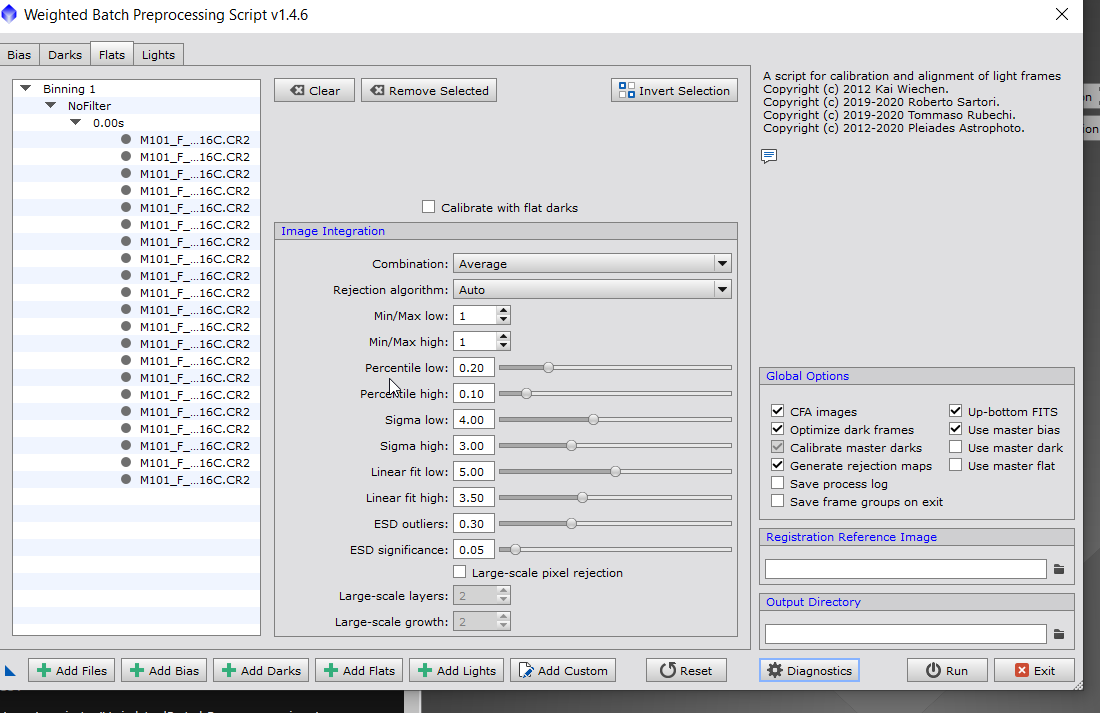Click the Add Lights button

(x=457, y=670)
